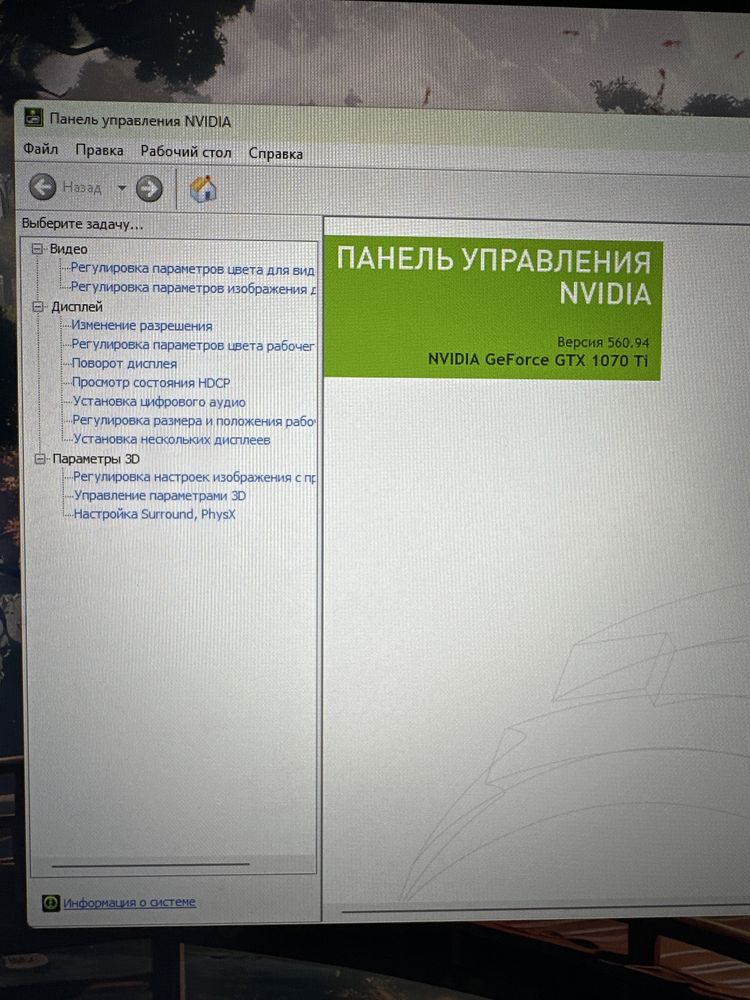
Task: Select Установка цифрового аудио
Action: point(159,402)
